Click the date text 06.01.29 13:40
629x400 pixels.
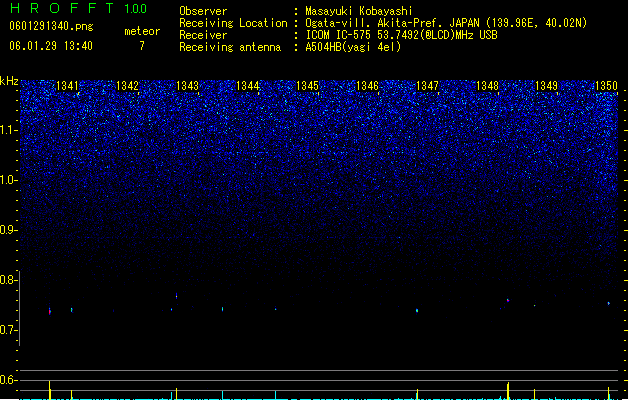point(51,46)
